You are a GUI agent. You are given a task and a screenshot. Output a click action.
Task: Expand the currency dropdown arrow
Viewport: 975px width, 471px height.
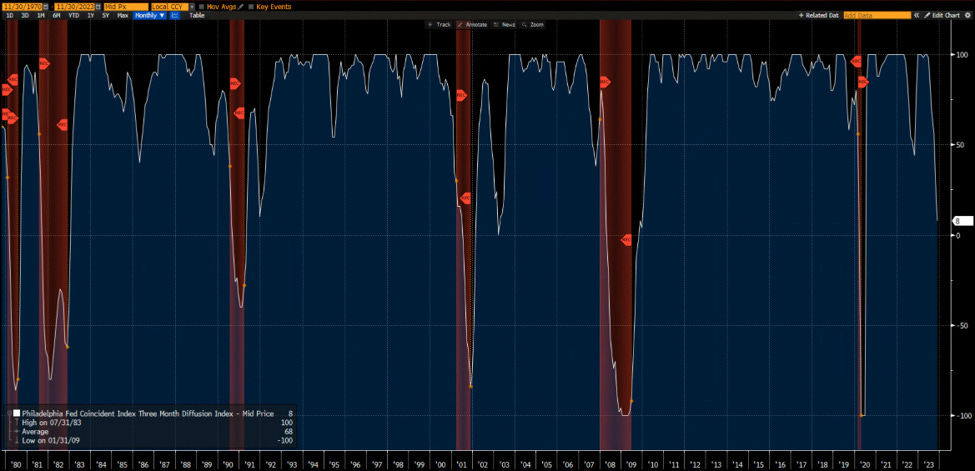coord(192,7)
